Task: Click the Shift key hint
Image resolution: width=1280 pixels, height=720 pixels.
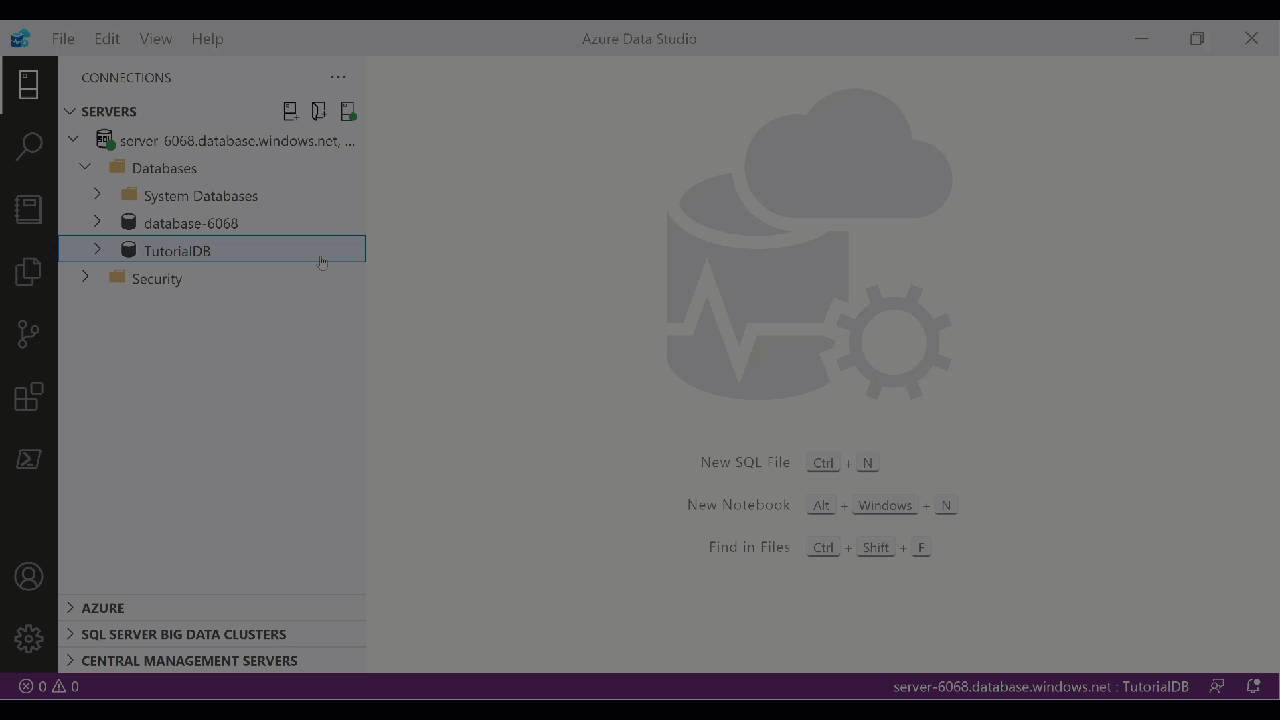Action: point(875,547)
